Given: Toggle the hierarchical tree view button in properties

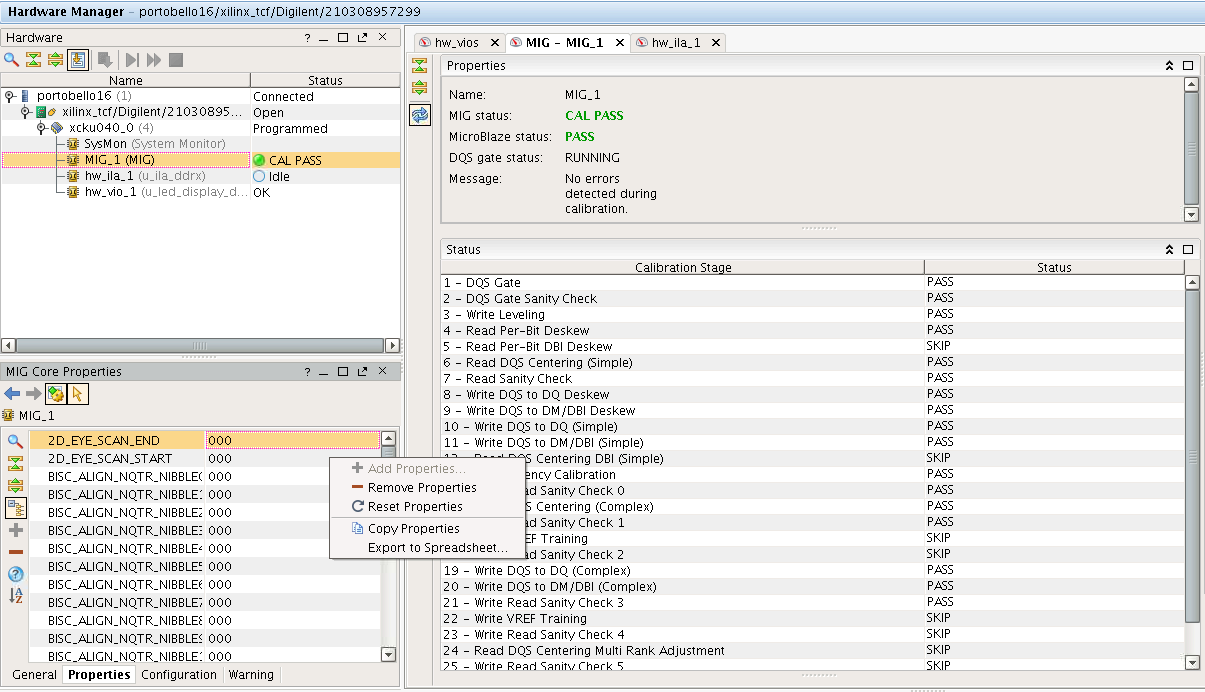Looking at the screenshot, I should (16, 508).
